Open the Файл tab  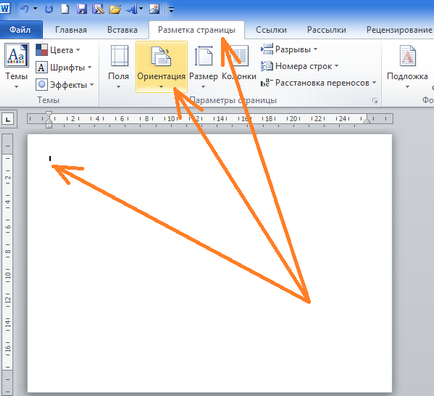coord(20,30)
